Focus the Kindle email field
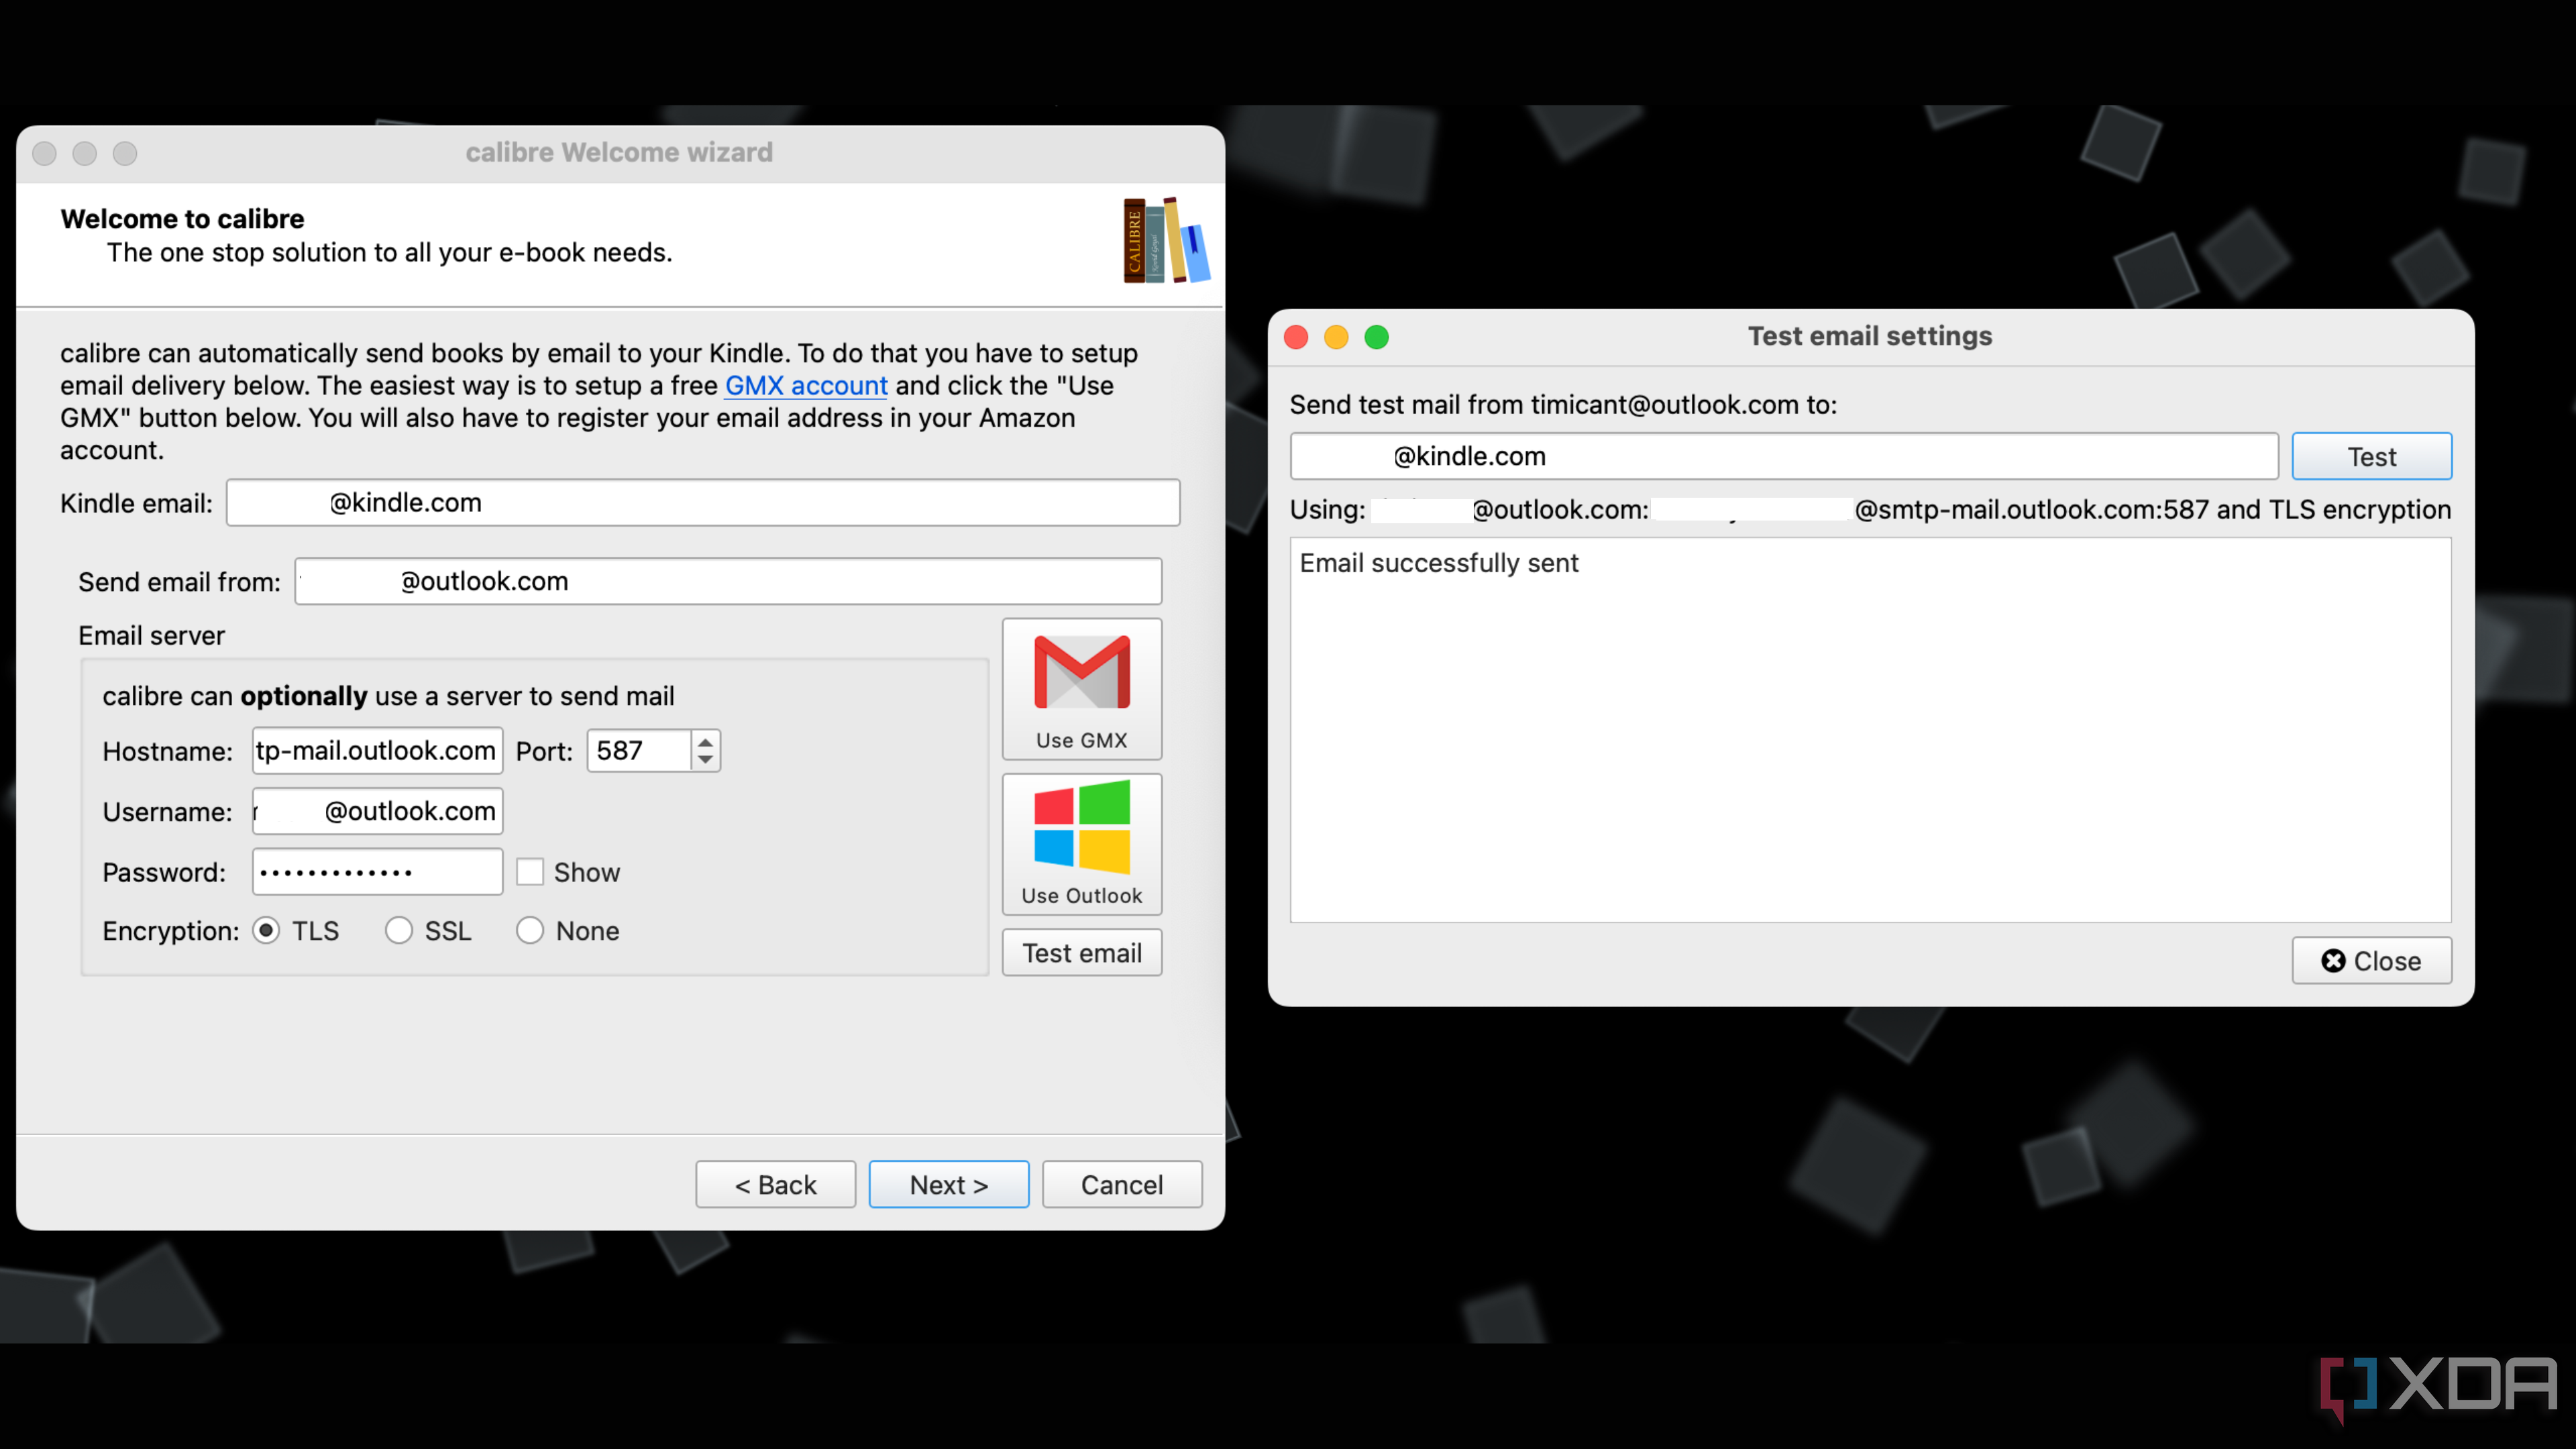Image resolution: width=2576 pixels, height=1449 pixels. (x=703, y=503)
